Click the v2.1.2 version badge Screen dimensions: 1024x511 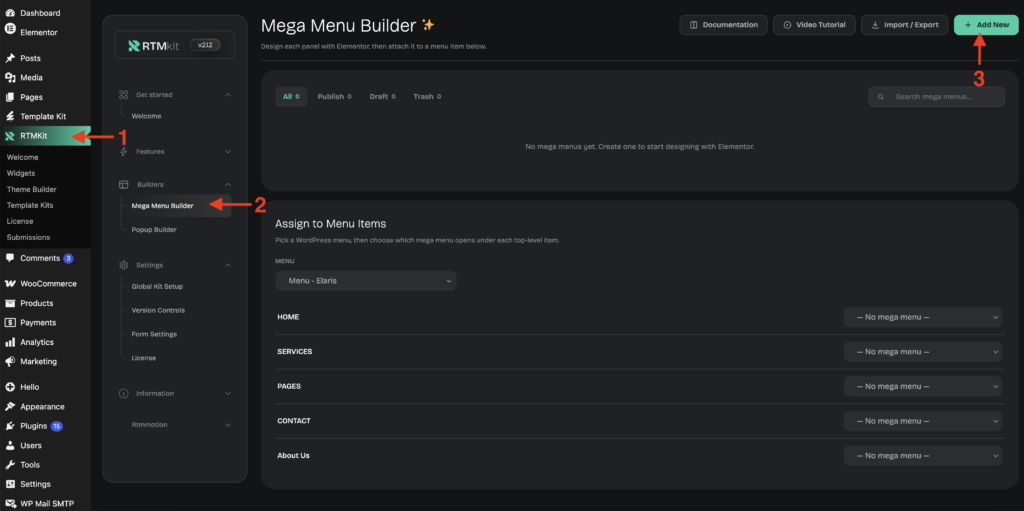(x=205, y=45)
